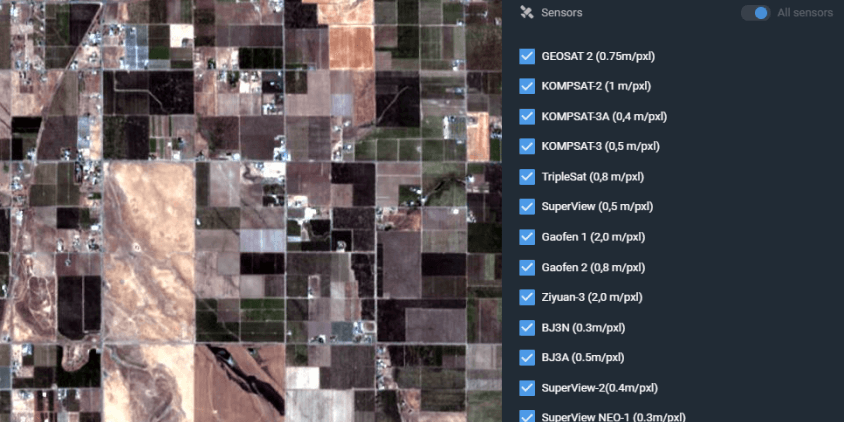Uncheck the Gaofen 2 (0,8 m/pxl) checkbox
This screenshot has width=844, height=422.
[x=527, y=268]
